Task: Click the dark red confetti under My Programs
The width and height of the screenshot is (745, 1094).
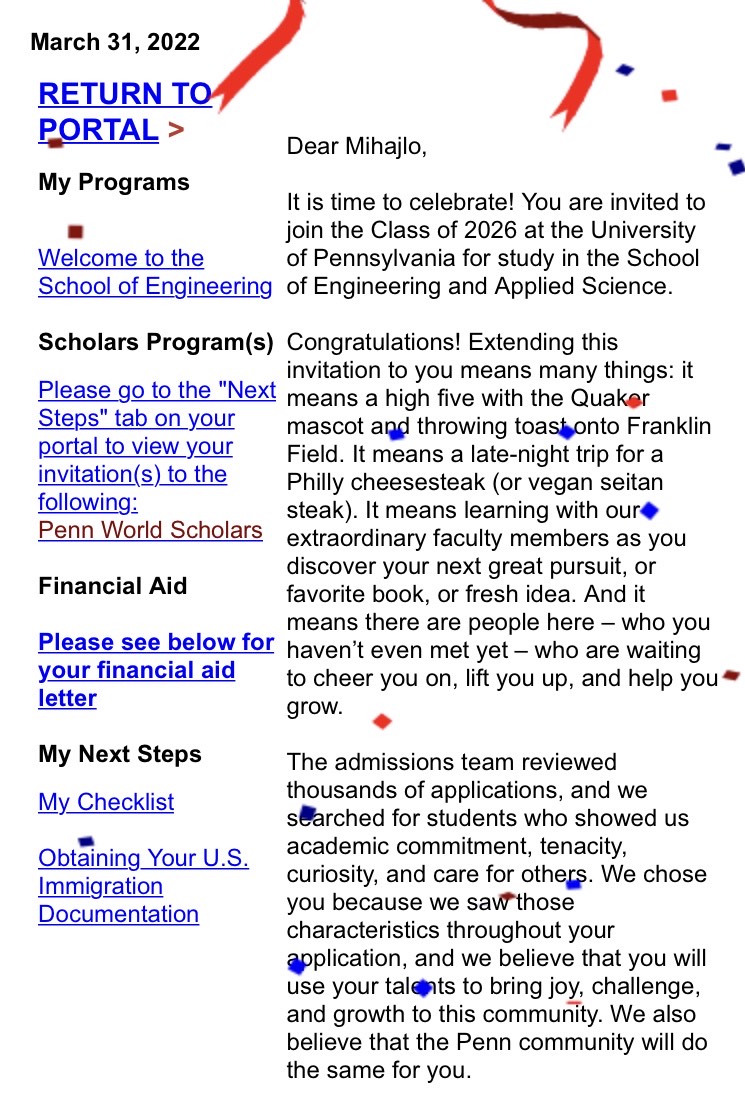Action: pos(75,231)
